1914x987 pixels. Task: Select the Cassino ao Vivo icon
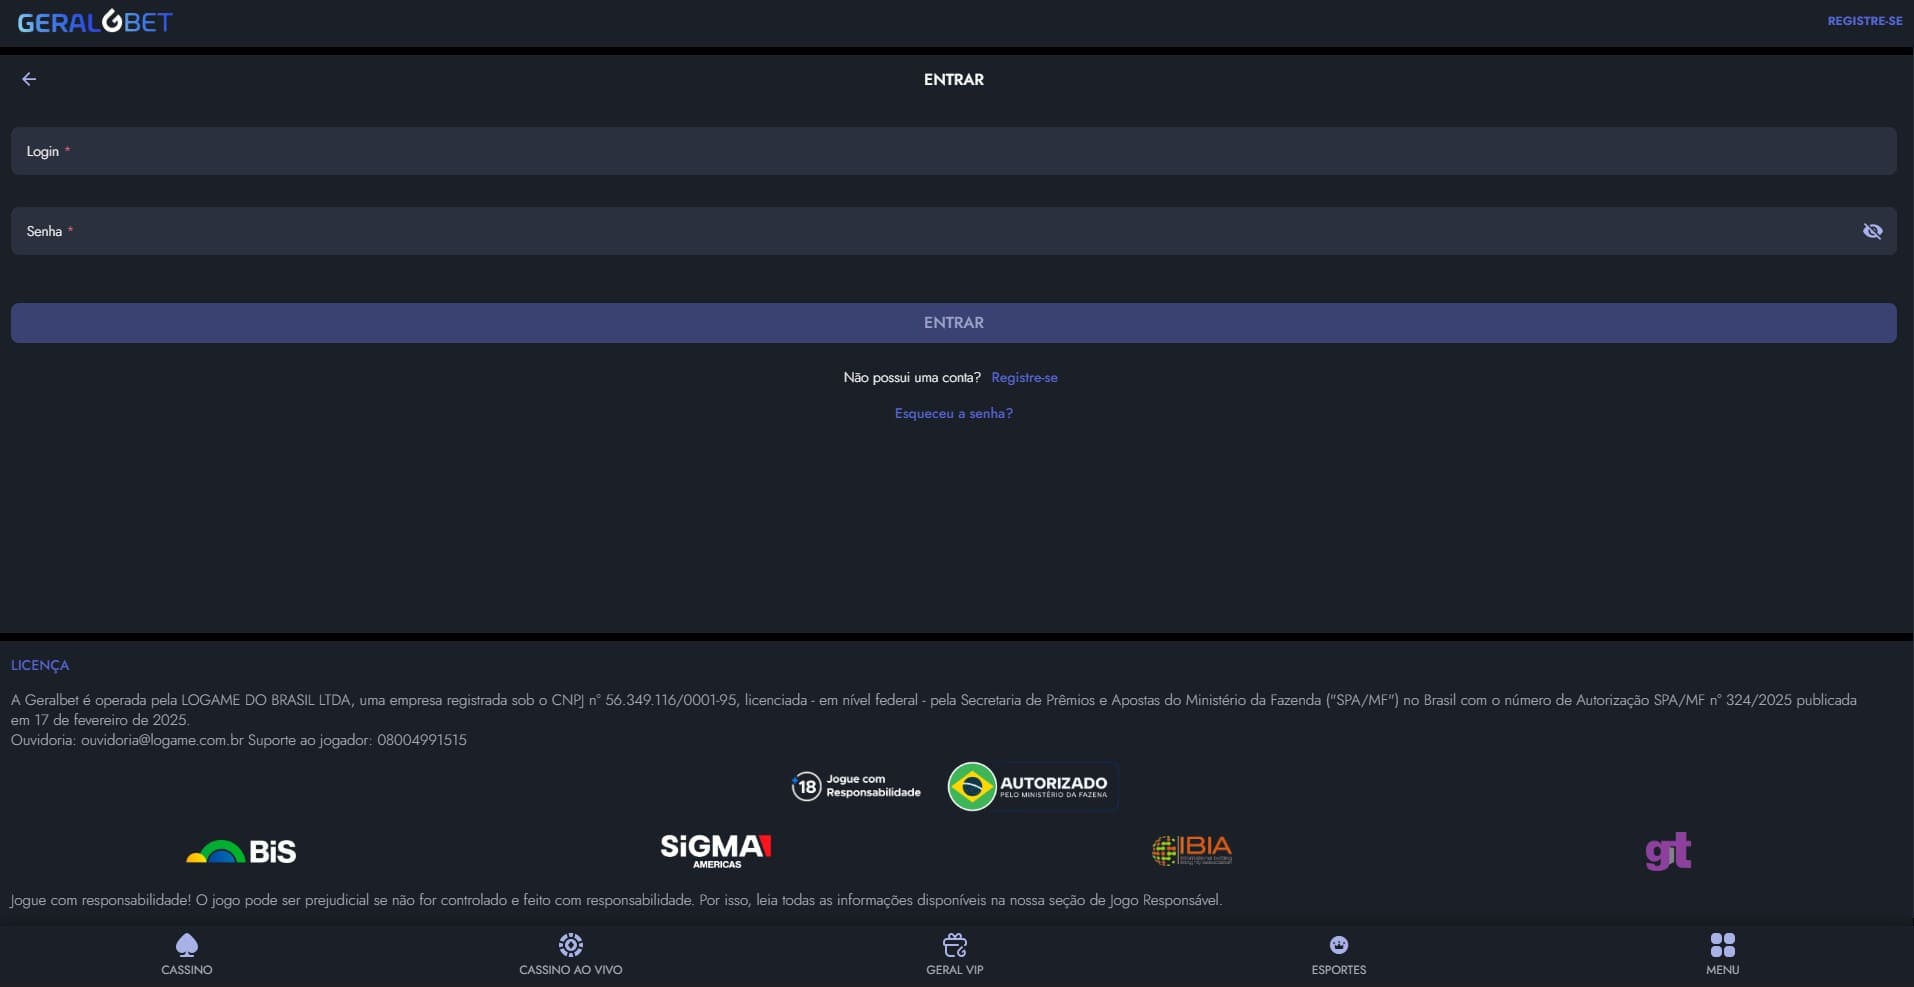(x=570, y=945)
